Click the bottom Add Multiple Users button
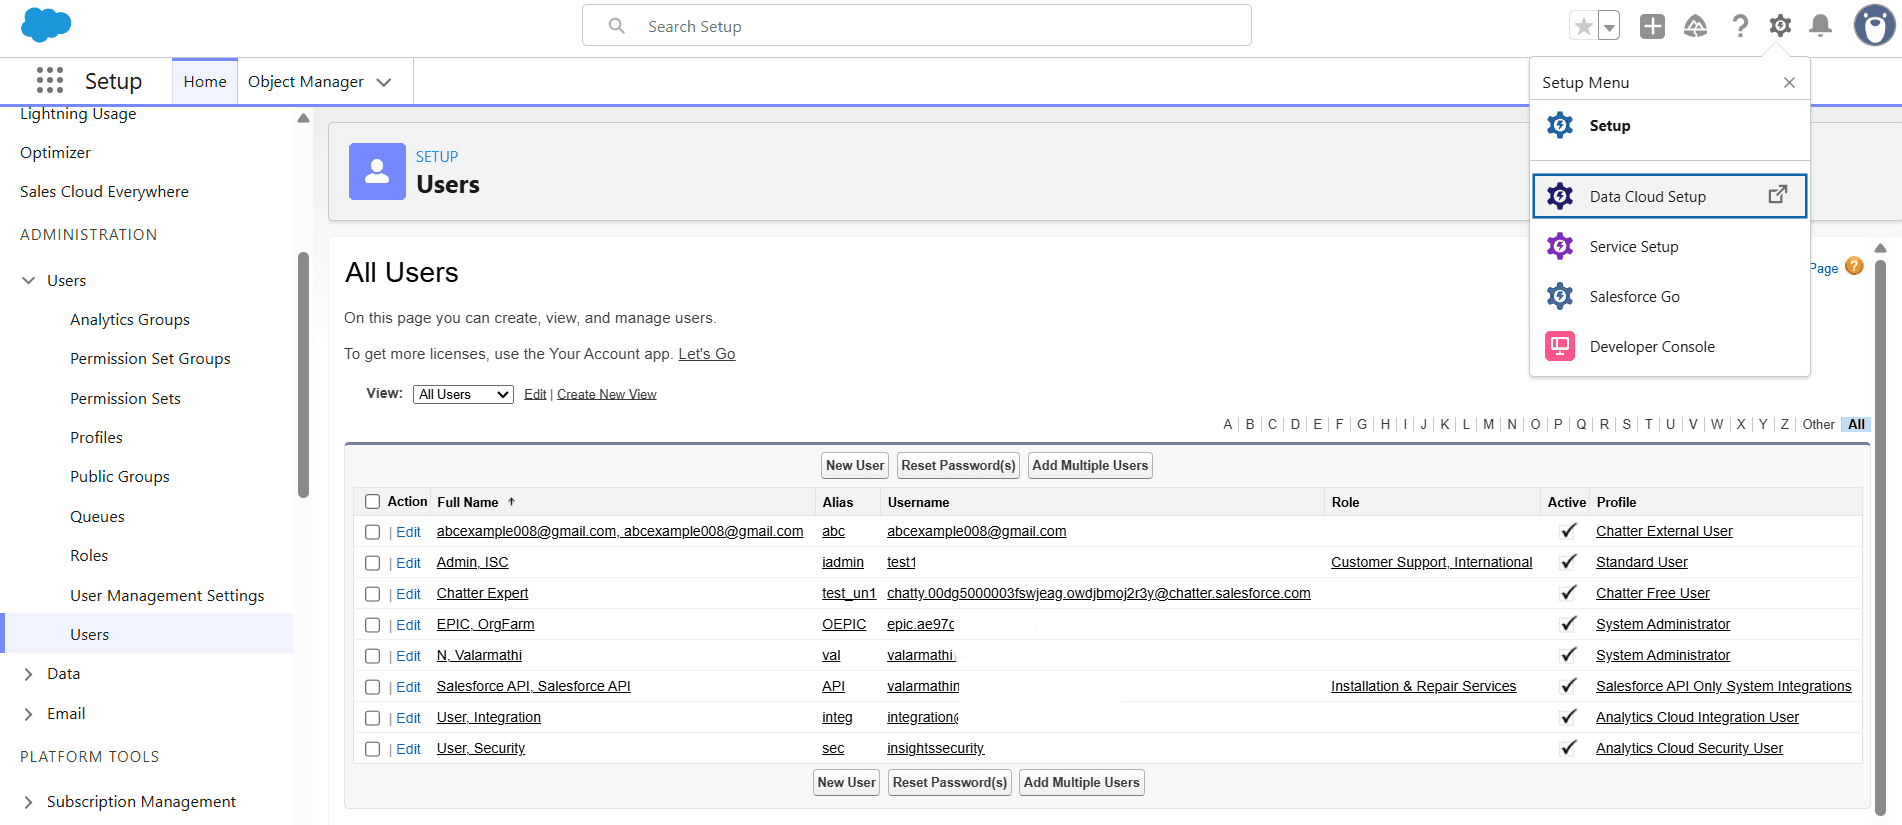Image resolution: width=1902 pixels, height=825 pixels. (x=1082, y=782)
